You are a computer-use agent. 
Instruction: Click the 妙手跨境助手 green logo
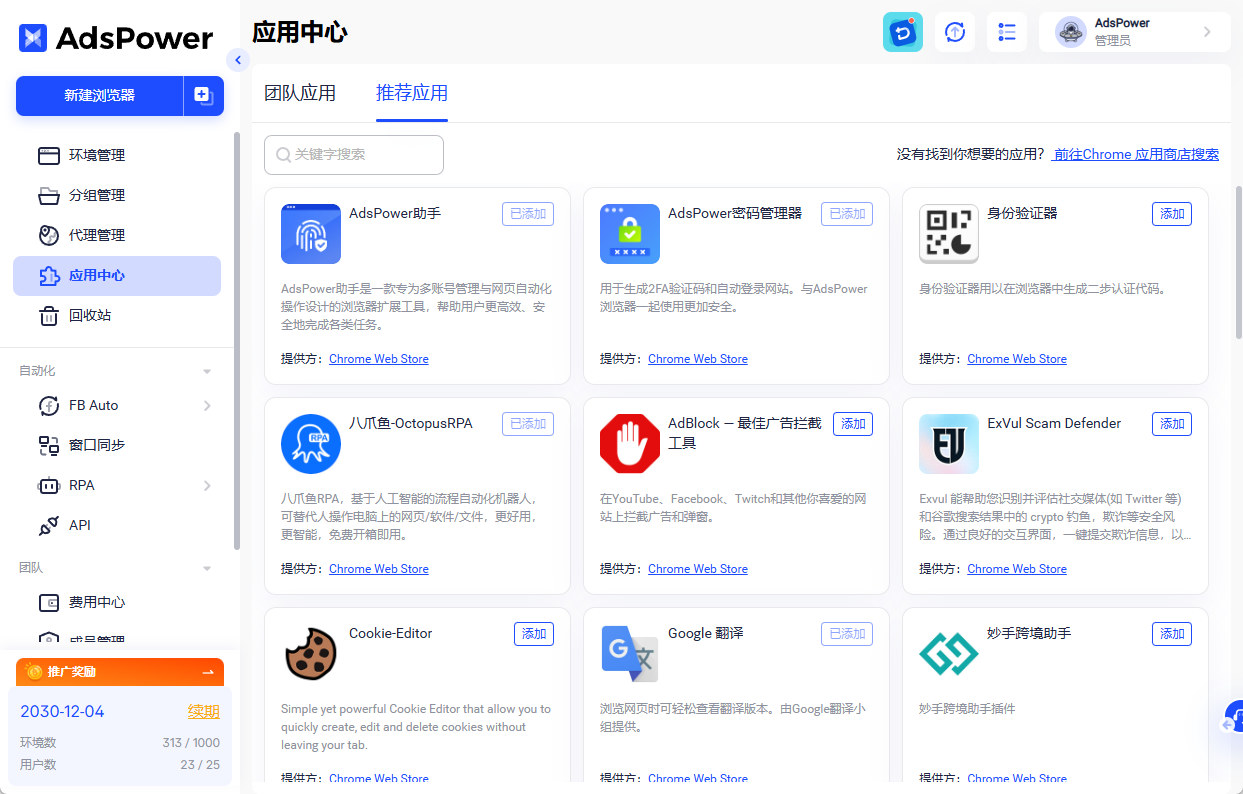click(949, 654)
